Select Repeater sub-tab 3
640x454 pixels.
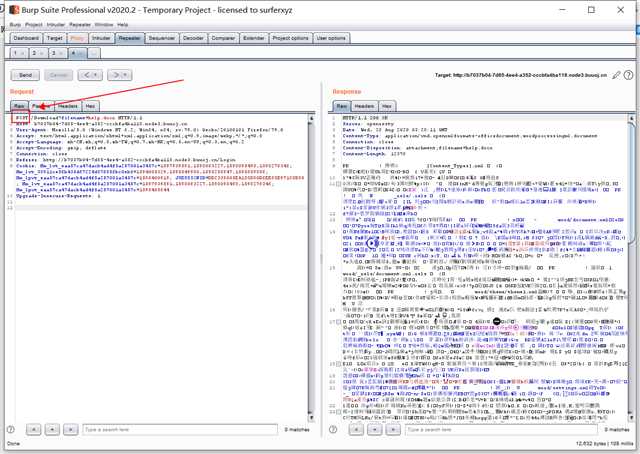tap(54, 53)
